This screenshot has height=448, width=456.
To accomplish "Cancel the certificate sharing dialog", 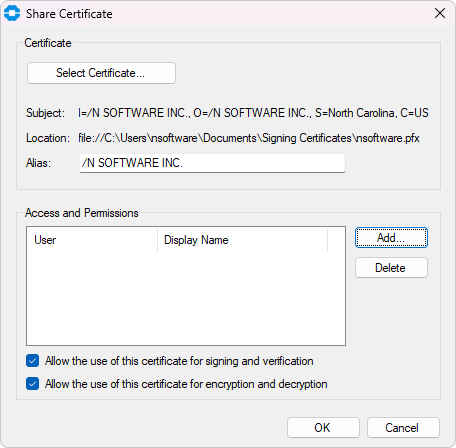I will tap(403, 428).
